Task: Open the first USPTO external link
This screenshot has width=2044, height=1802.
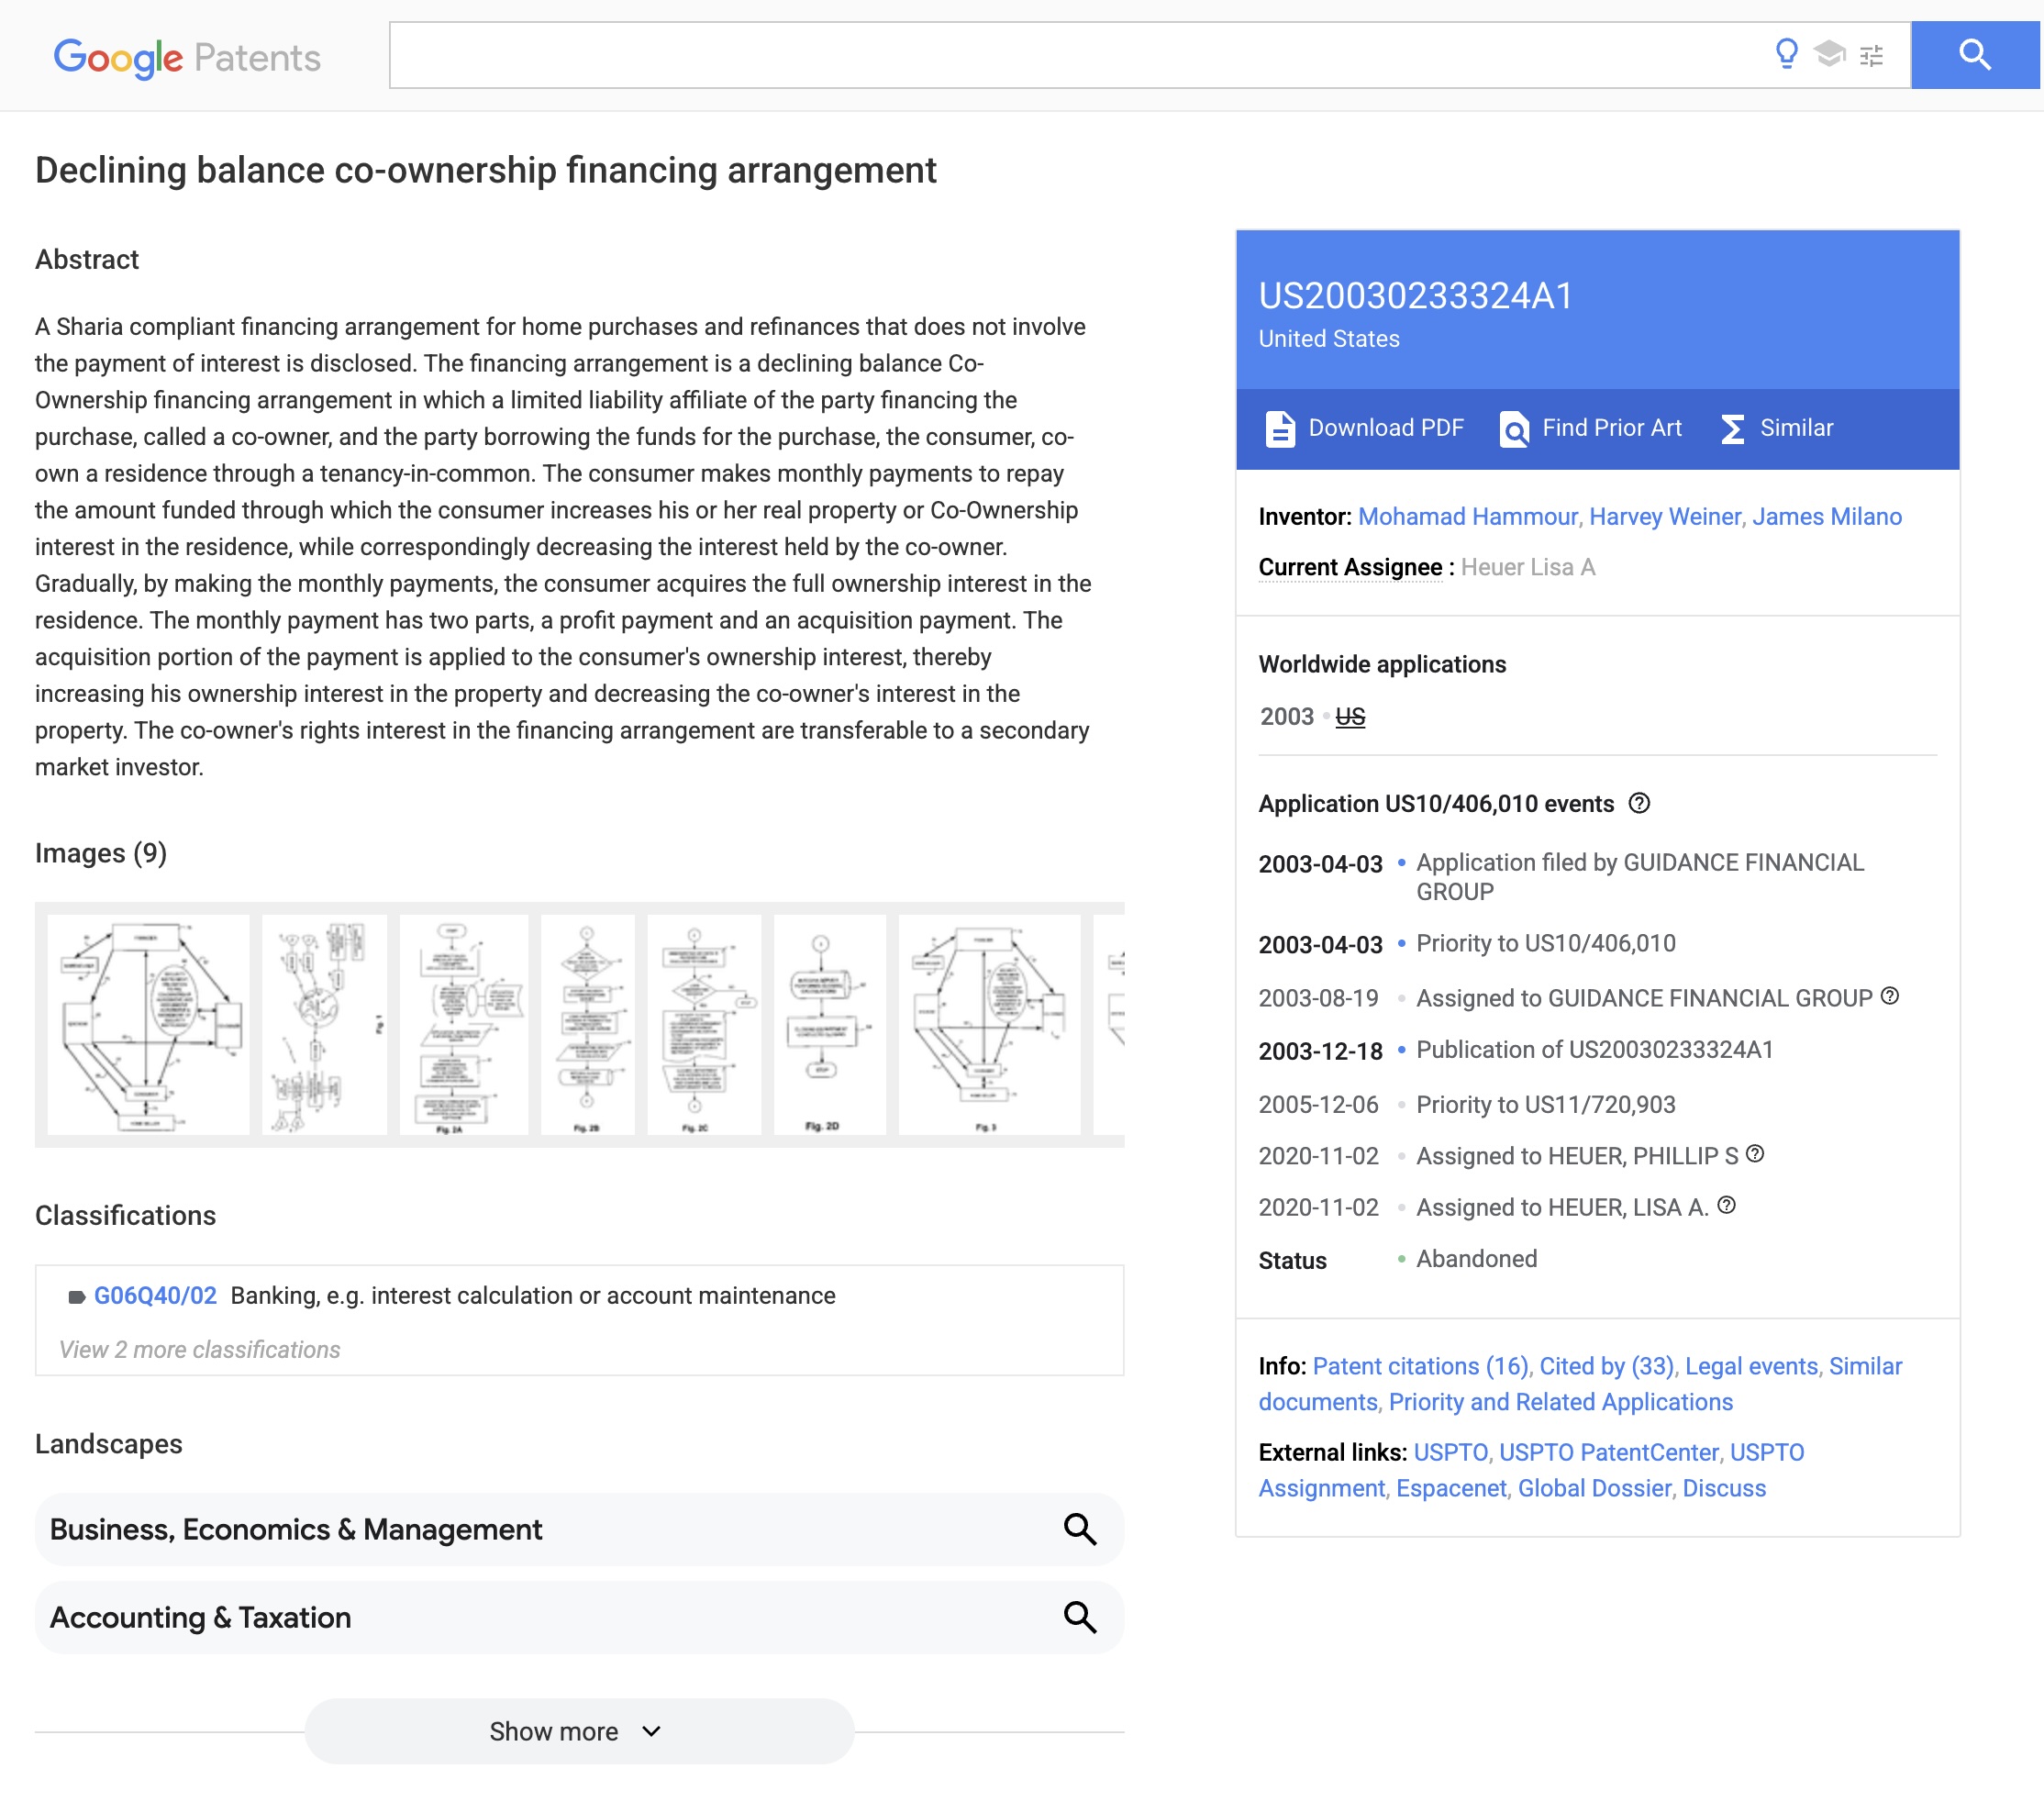Action: (x=1450, y=1452)
